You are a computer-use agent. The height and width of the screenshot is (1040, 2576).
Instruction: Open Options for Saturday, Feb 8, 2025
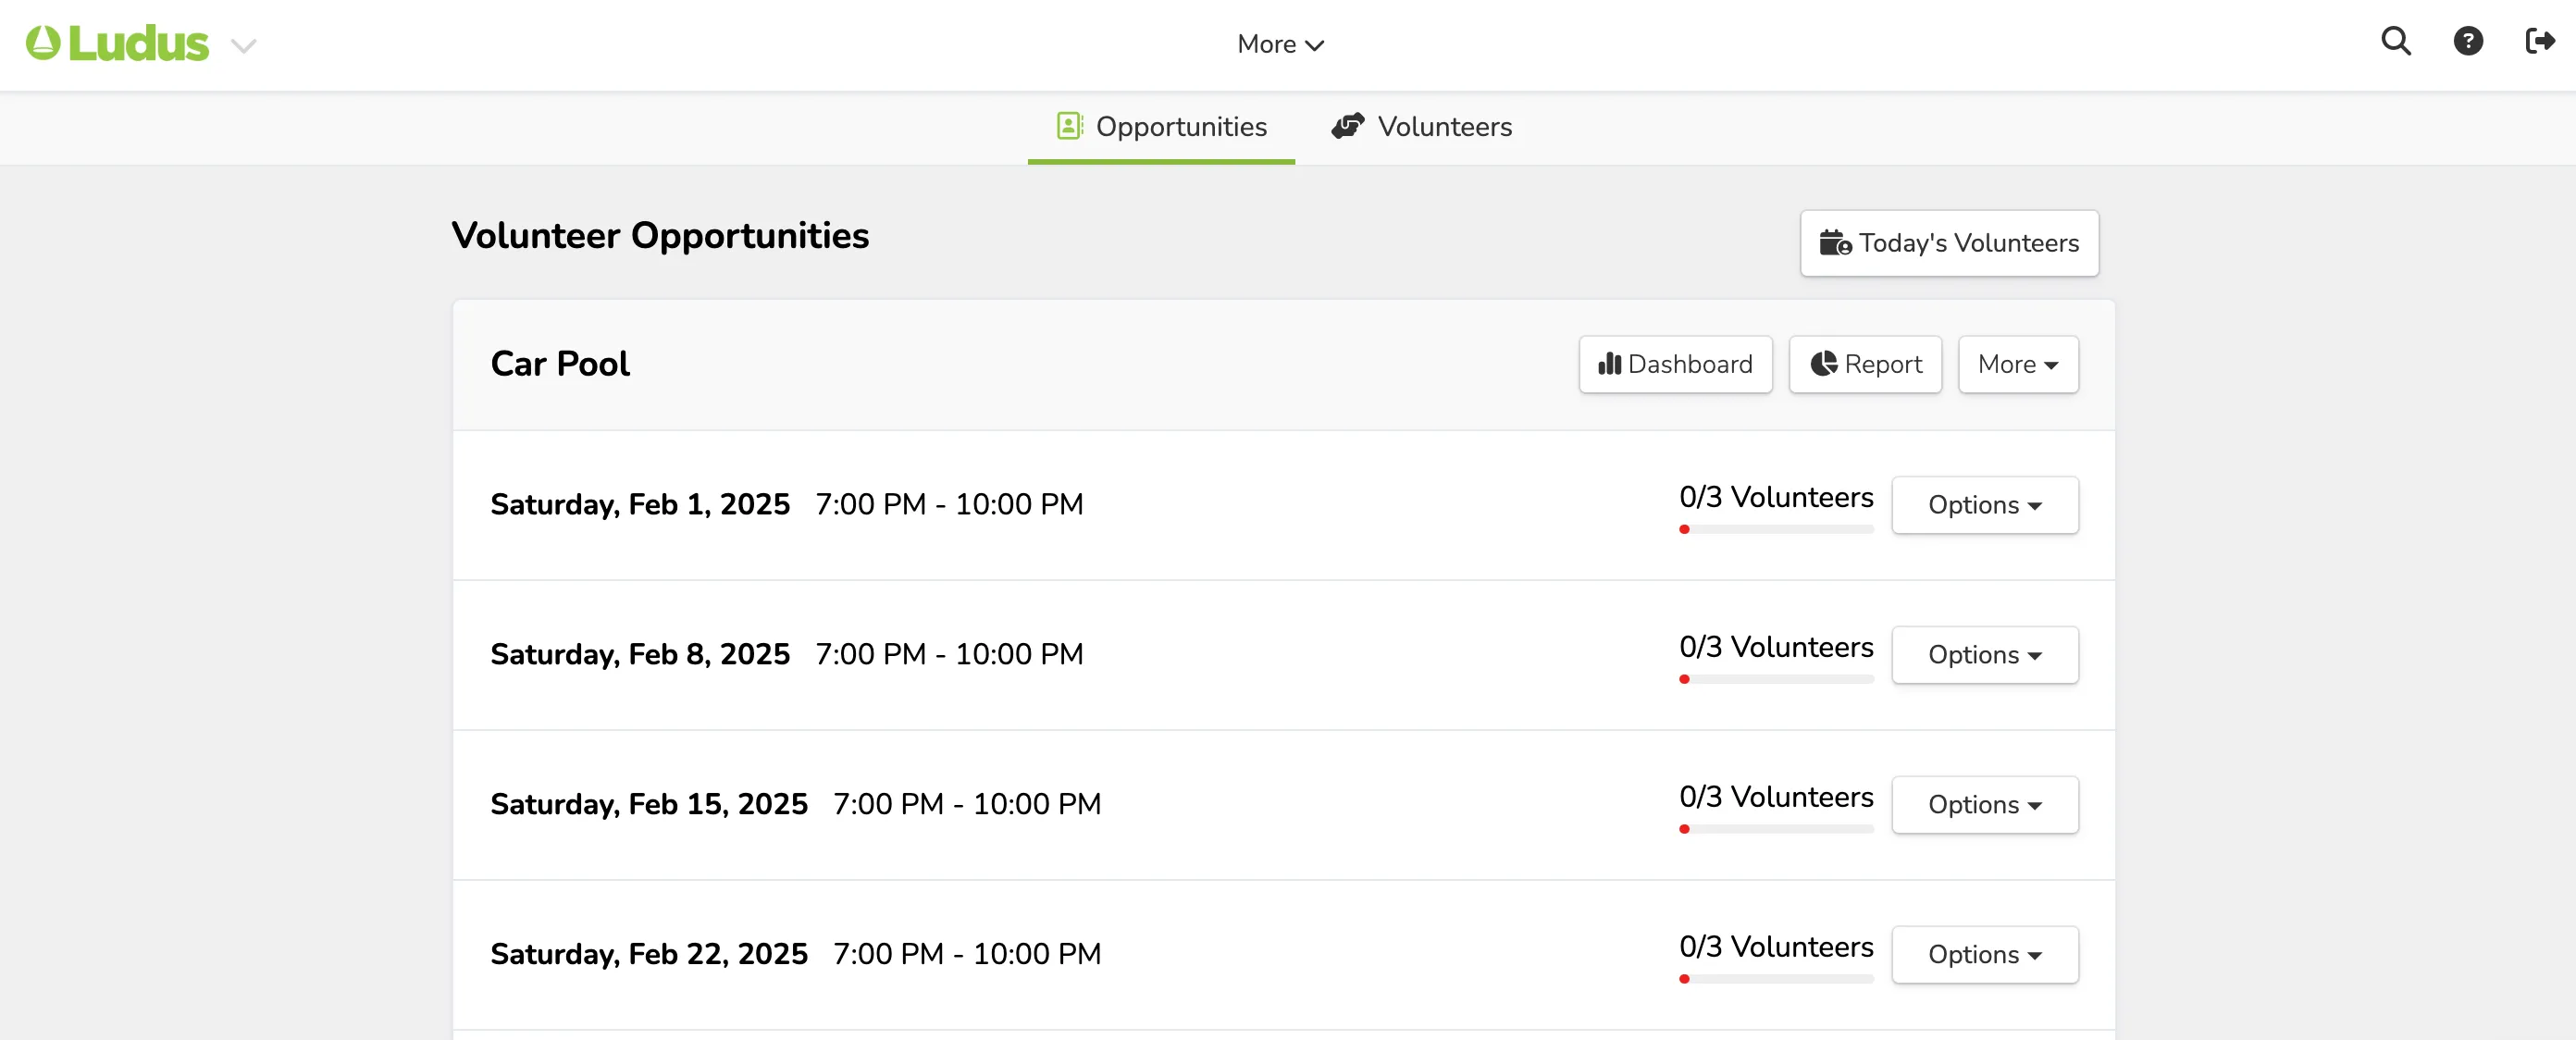[x=1985, y=655]
